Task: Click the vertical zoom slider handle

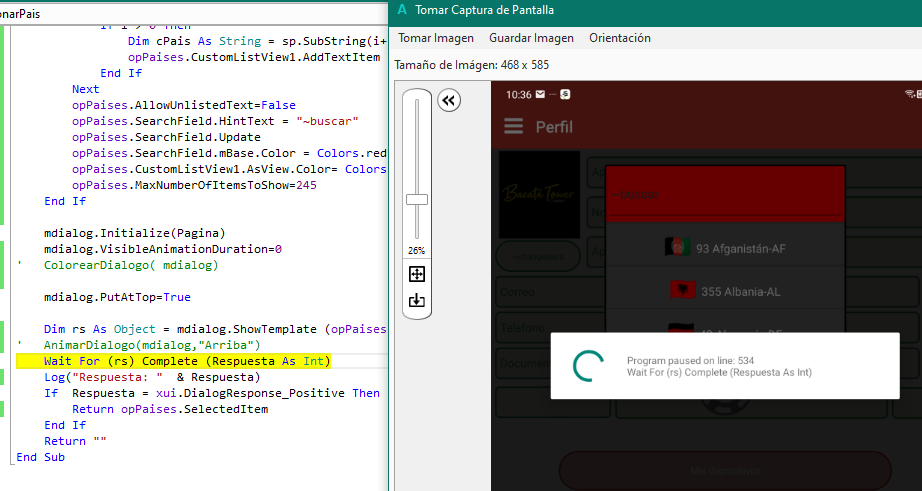Action: pos(417,199)
